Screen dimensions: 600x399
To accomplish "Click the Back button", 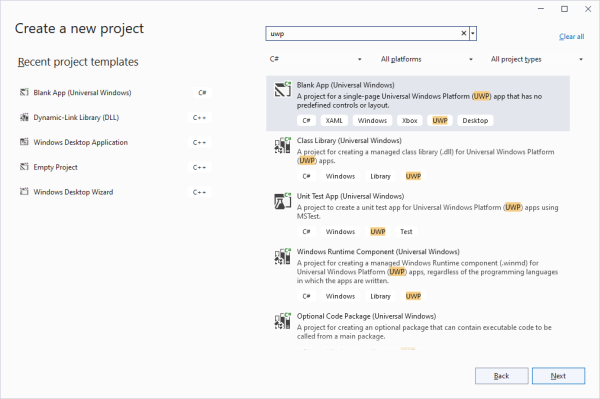I will (x=501, y=376).
